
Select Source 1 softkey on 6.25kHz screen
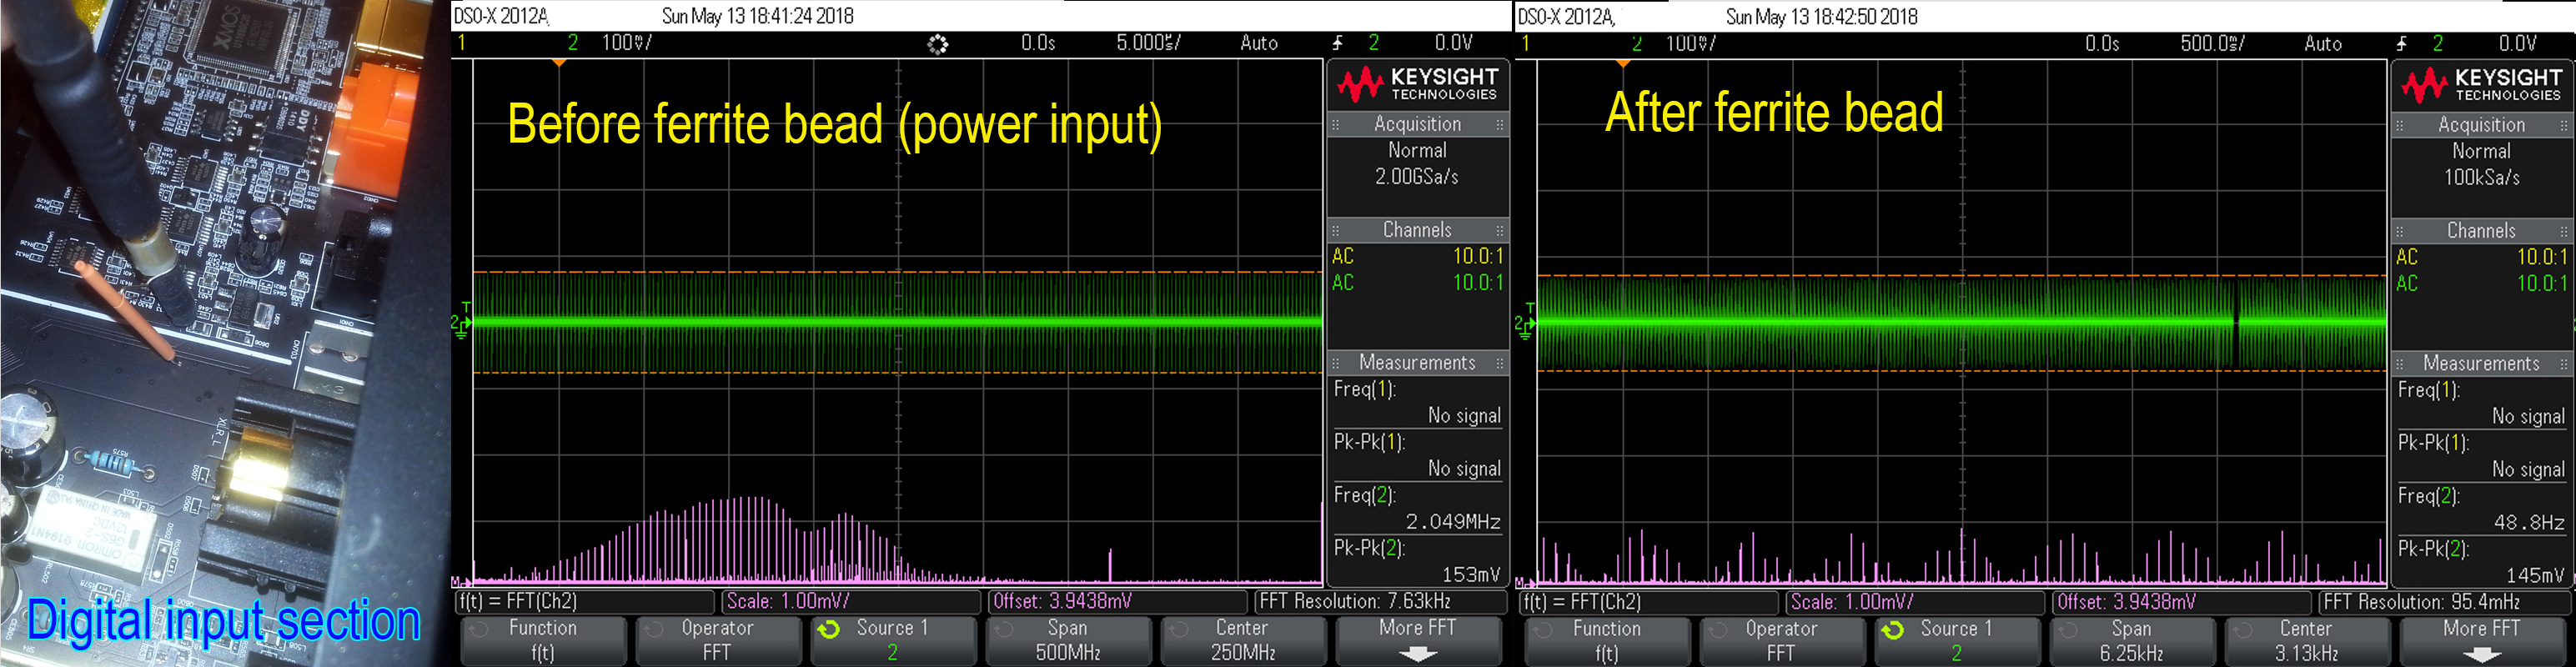[1957, 641]
